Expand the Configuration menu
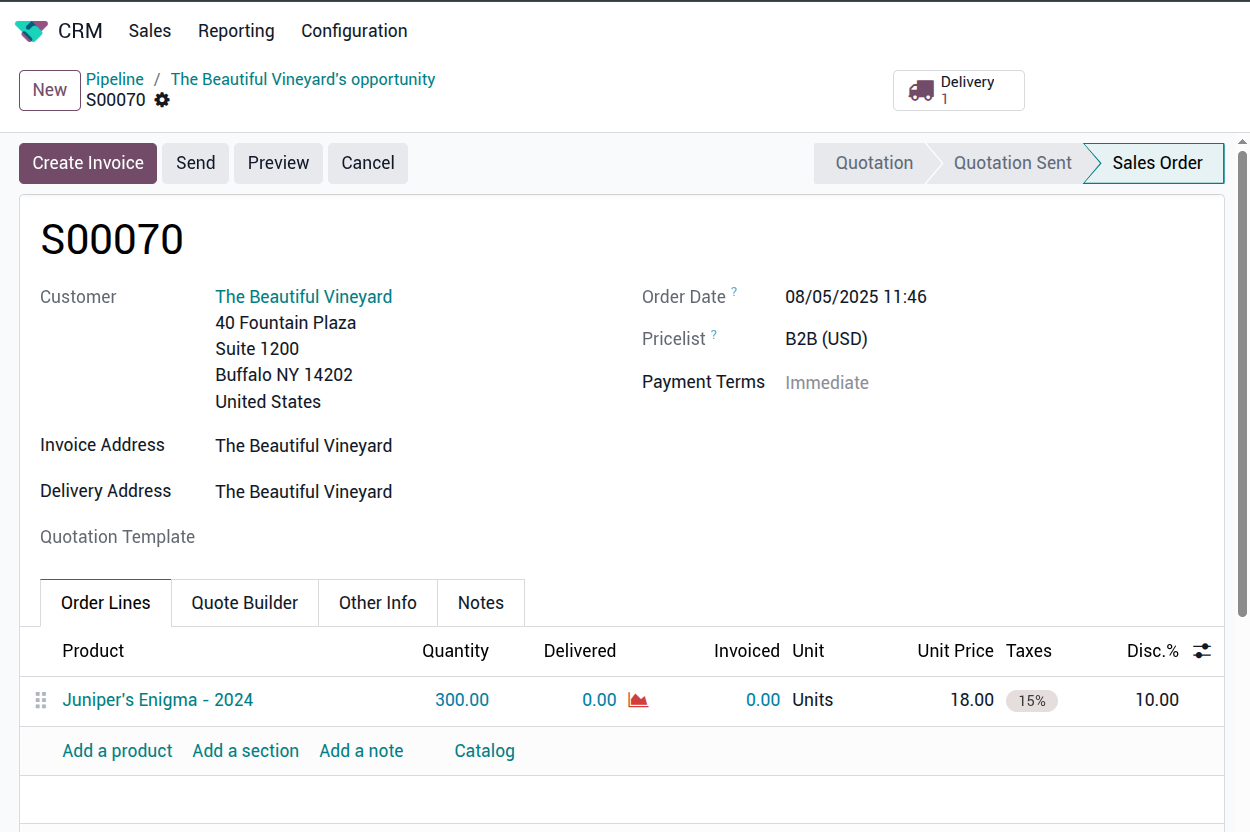Screen dimensions: 1250x832 (x=354, y=31)
